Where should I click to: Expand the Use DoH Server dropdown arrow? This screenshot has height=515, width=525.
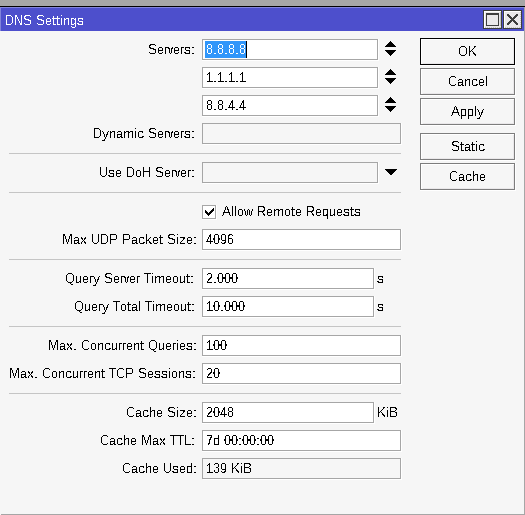pyautogui.click(x=391, y=172)
